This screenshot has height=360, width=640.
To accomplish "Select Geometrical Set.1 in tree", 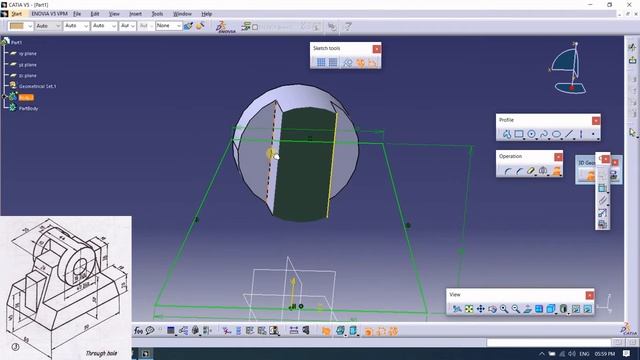I will pos(38,86).
